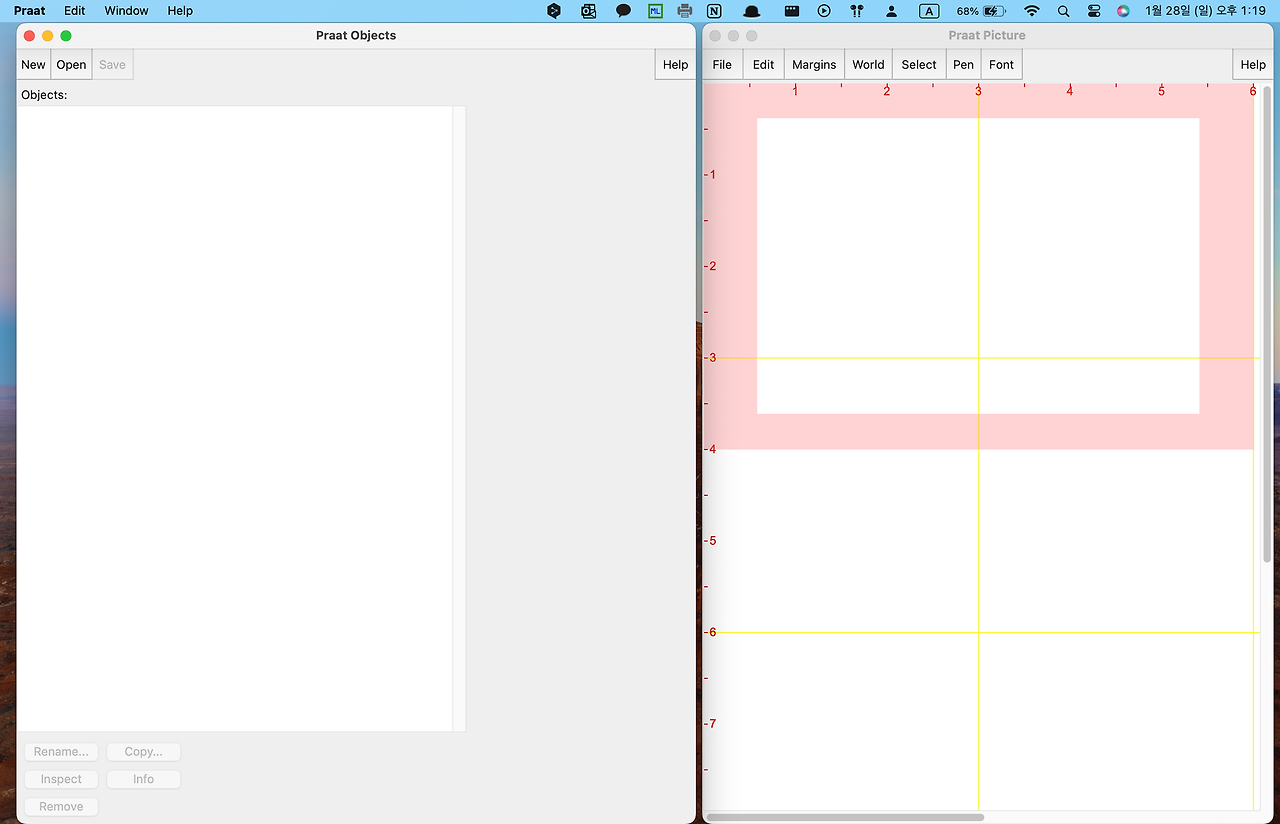Open the Margins menu in Praat Picture
This screenshot has width=1280, height=824.
pos(814,65)
